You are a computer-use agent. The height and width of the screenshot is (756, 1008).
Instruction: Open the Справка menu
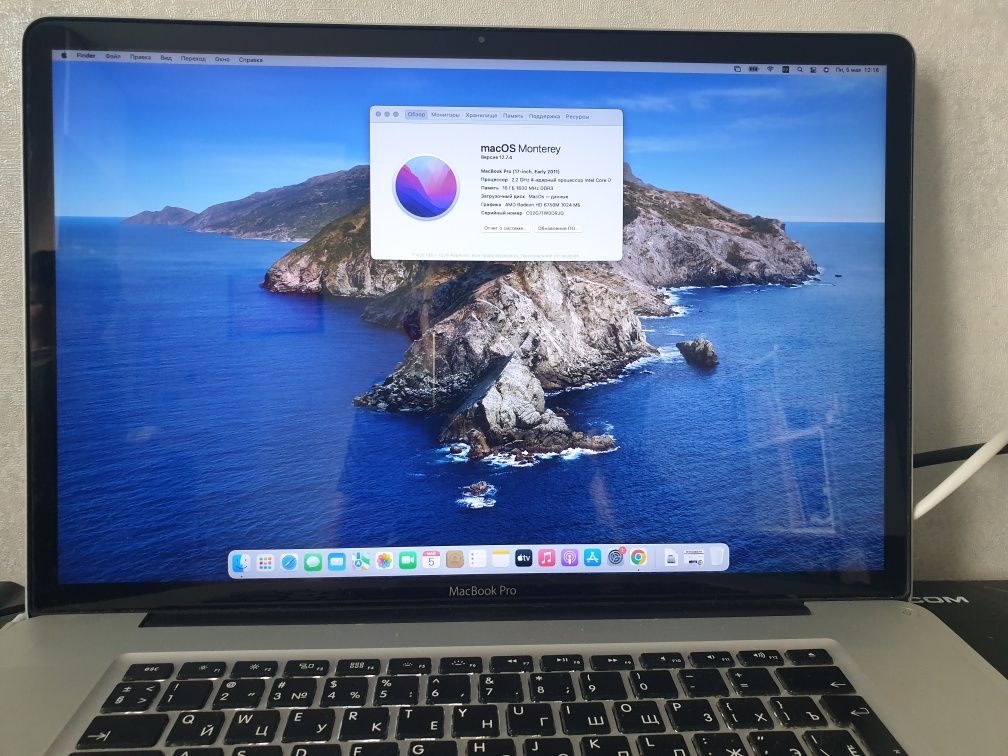[x=250, y=60]
